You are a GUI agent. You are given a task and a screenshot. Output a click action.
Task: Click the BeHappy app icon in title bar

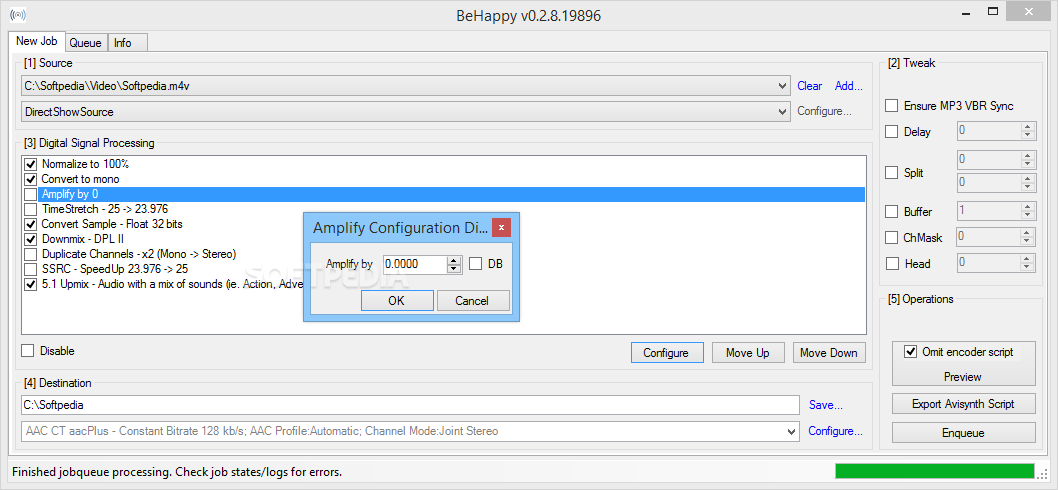[16, 14]
